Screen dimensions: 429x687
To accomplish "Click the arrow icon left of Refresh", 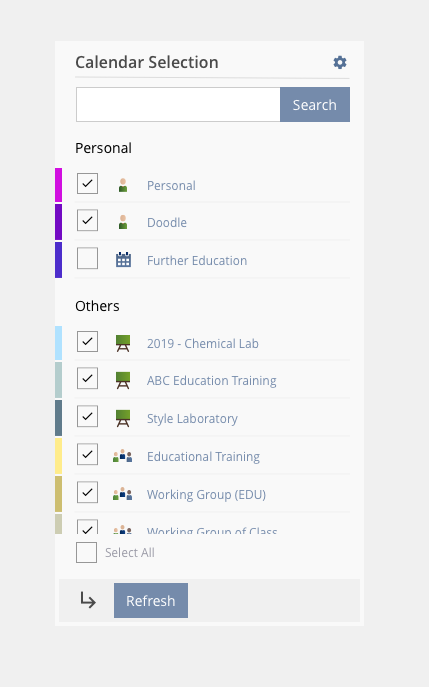I will click(x=88, y=600).
